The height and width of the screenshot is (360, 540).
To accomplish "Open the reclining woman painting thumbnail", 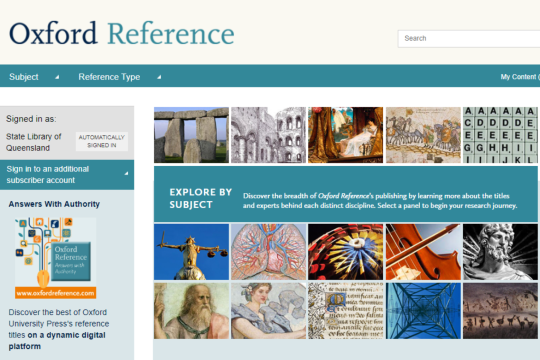I will (x=345, y=135).
